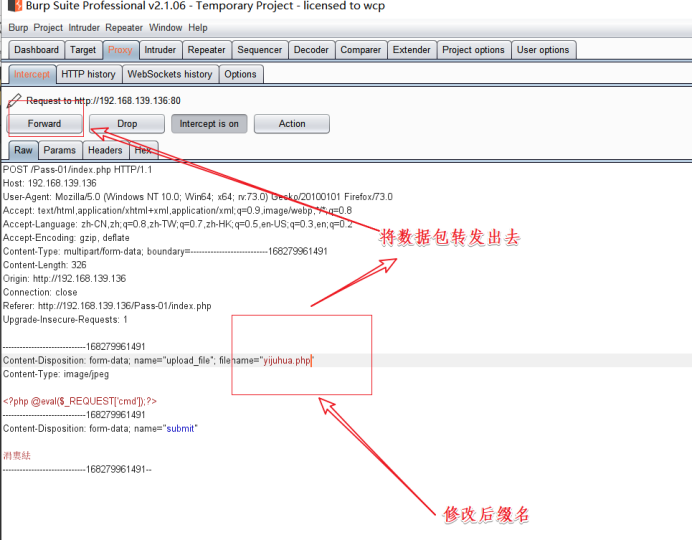Click the Referer header line
Image resolution: width=692 pixels, height=540 pixels.
point(107,306)
